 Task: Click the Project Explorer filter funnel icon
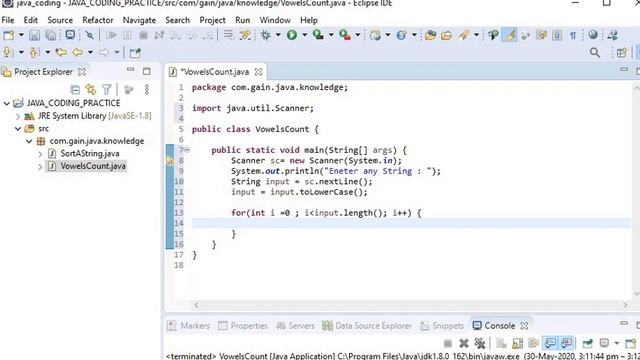[x=107, y=89]
